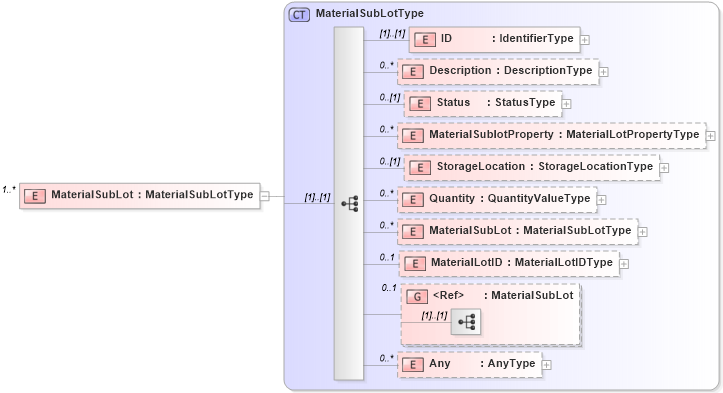Click E icon of nested MaterialSubLot child
Screen dimensions: 723x393
click(x=413, y=232)
